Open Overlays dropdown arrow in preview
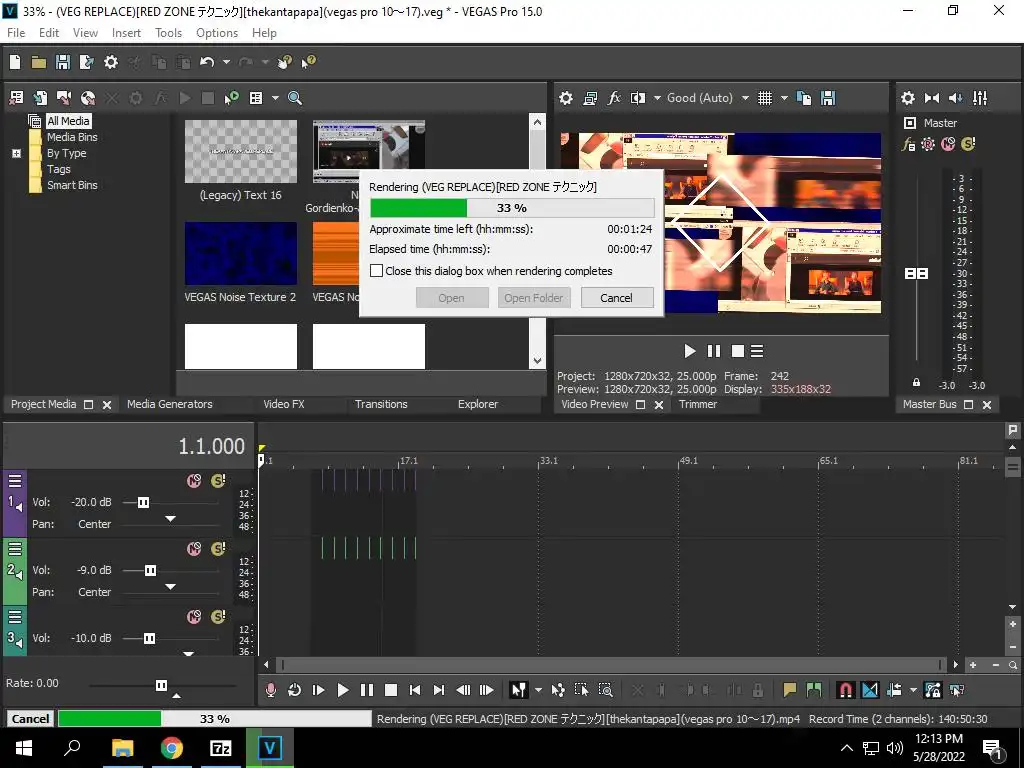The width and height of the screenshot is (1024, 768). coord(784,98)
